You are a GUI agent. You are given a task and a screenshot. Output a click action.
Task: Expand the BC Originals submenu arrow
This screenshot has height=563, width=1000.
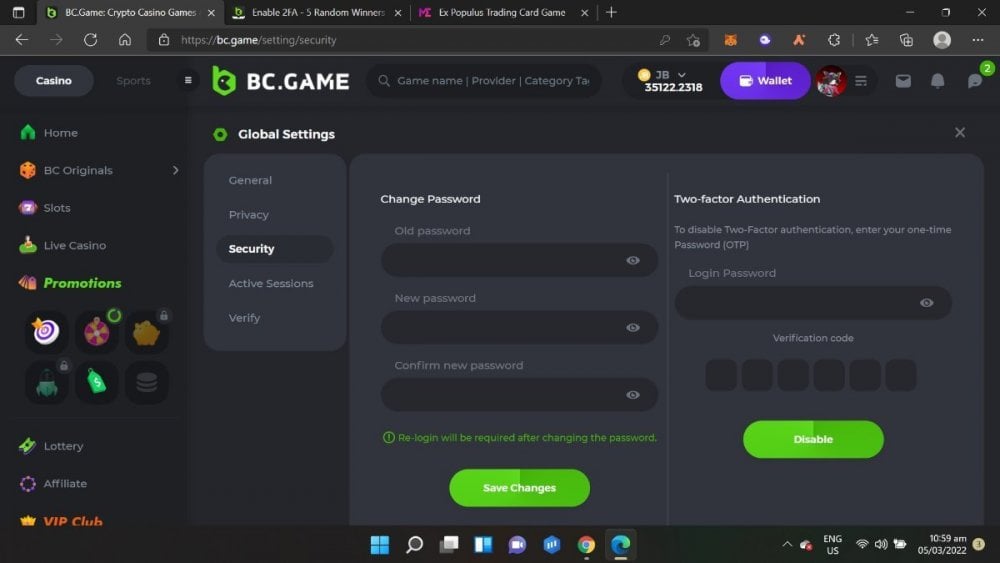pos(175,170)
